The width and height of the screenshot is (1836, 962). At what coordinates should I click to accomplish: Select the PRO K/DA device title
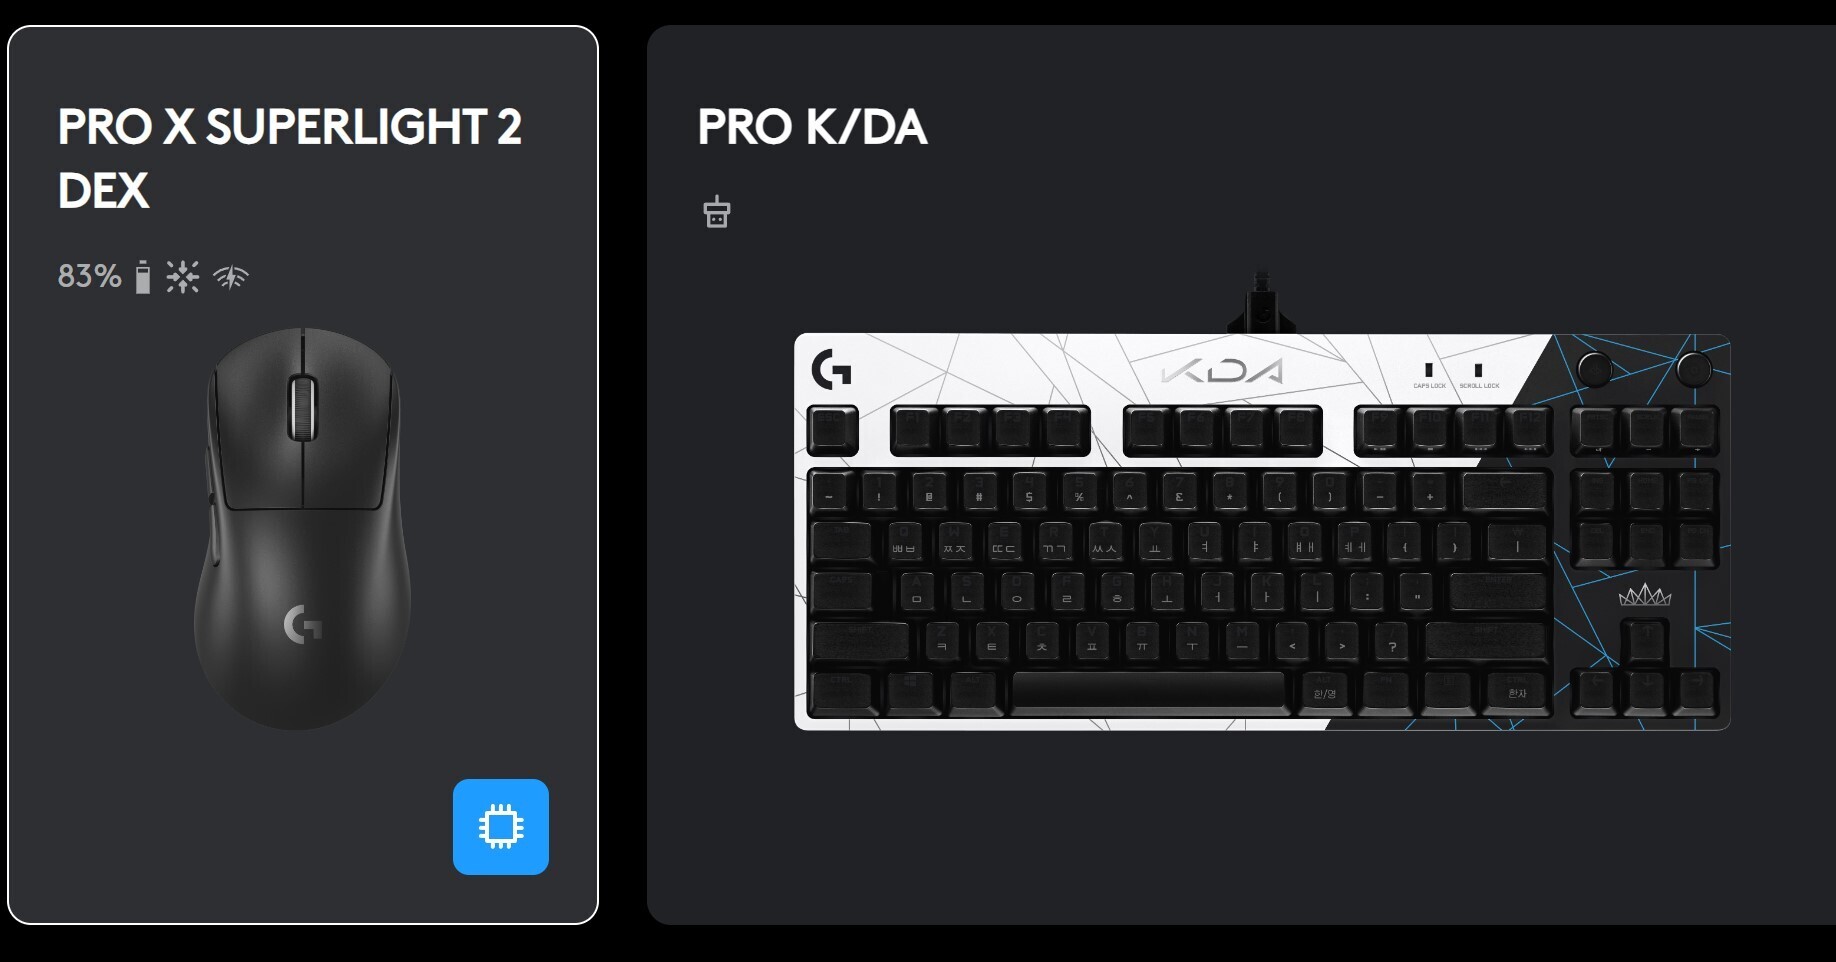click(813, 127)
